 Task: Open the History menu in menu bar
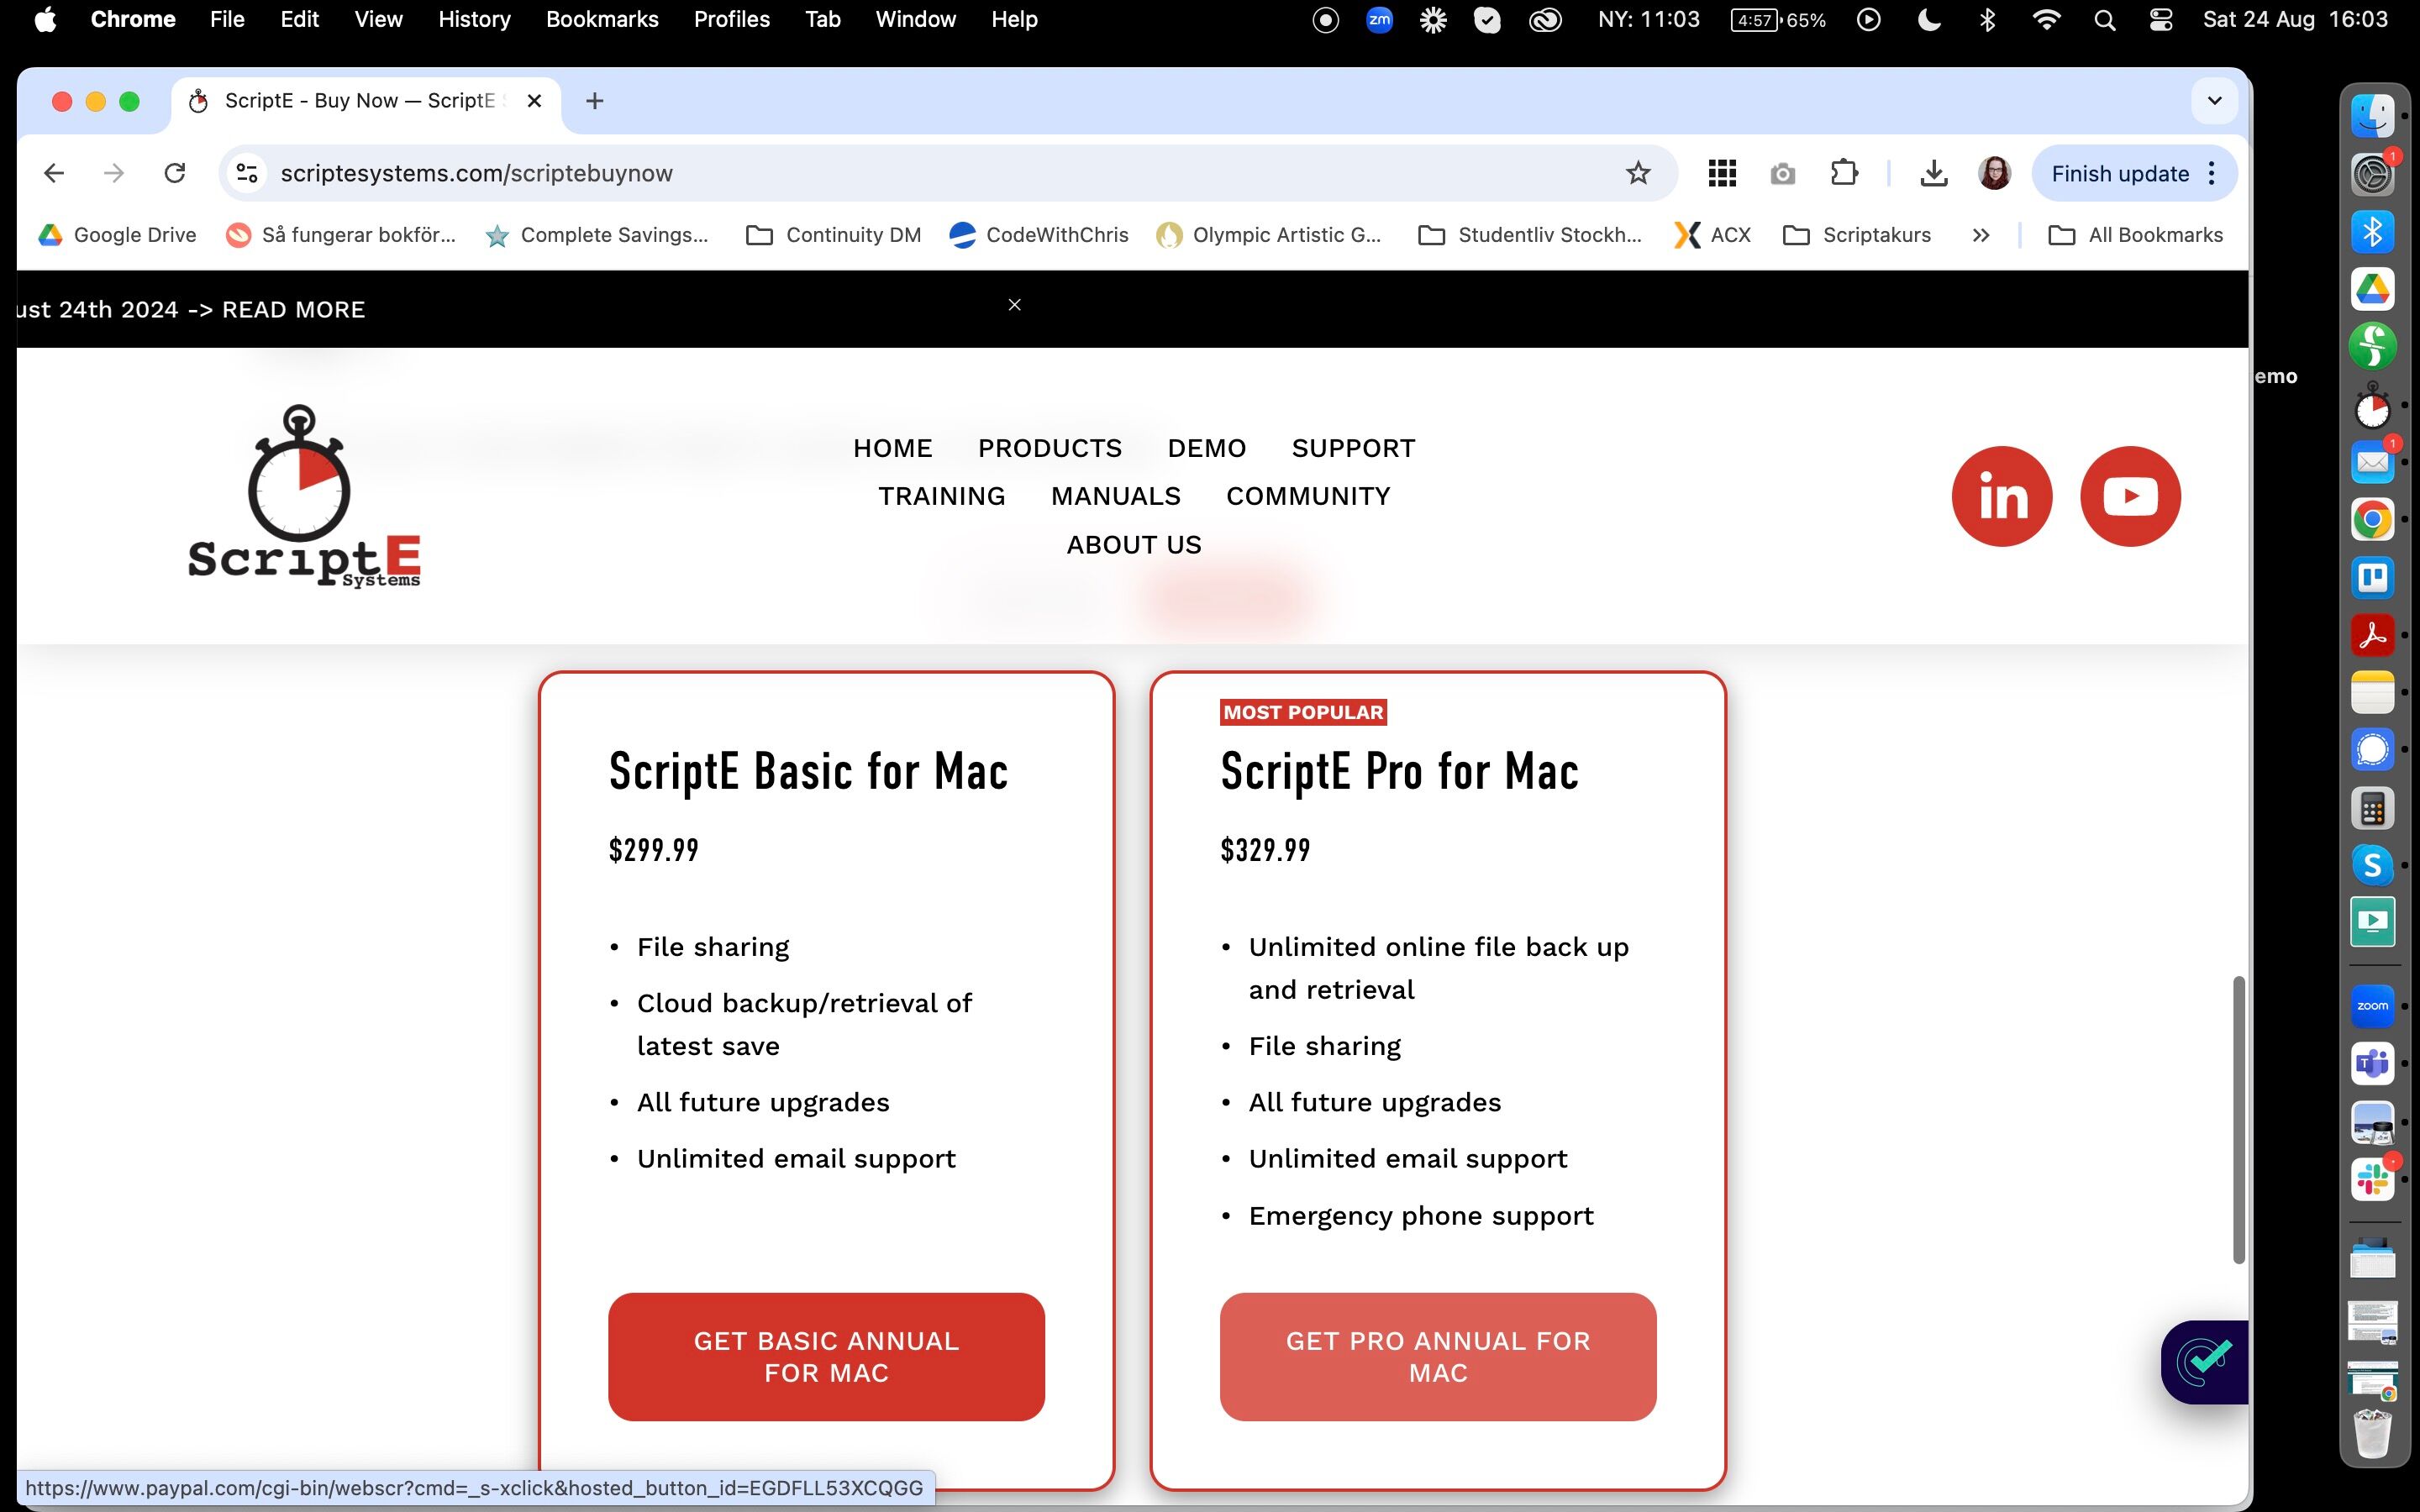click(474, 20)
